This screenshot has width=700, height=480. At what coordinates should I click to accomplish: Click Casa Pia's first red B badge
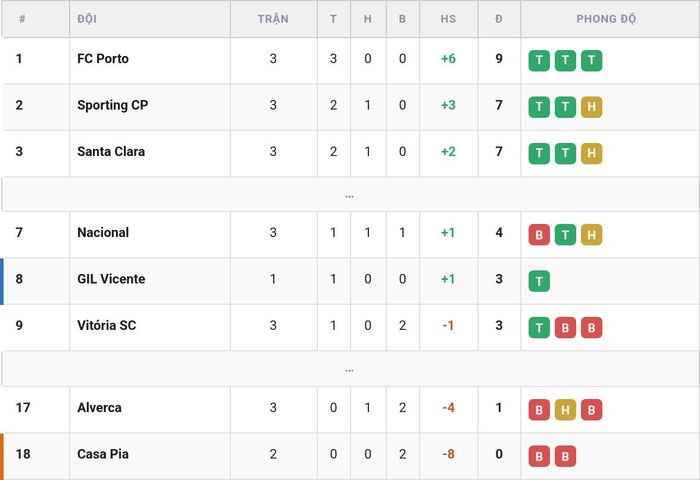click(539, 456)
